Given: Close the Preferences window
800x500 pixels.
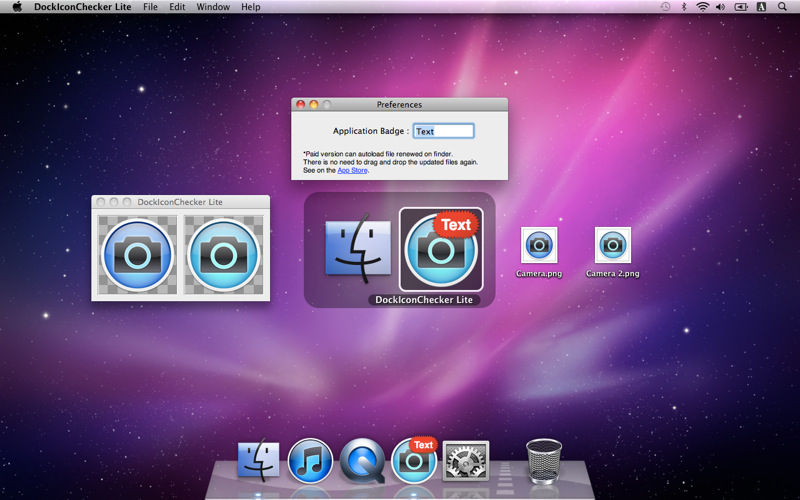Looking at the screenshot, I should click(301, 104).
